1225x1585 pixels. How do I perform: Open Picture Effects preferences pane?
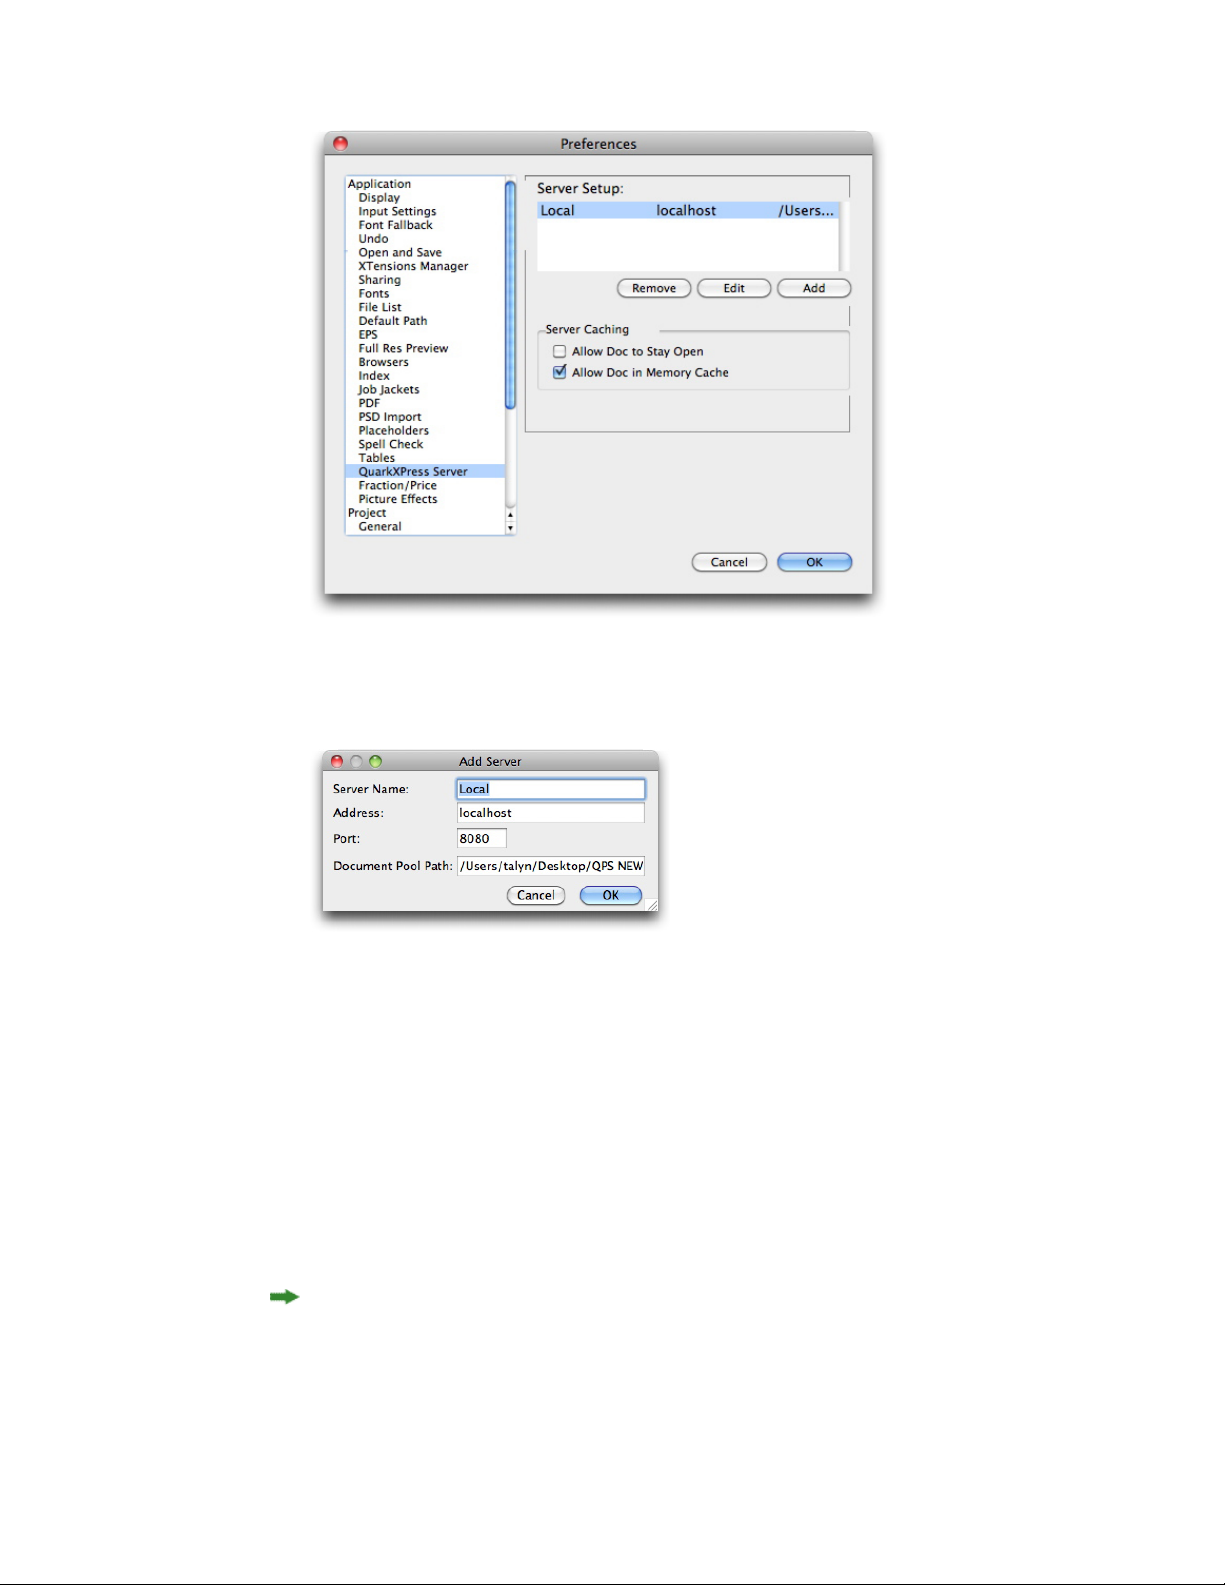pos(398,499)
